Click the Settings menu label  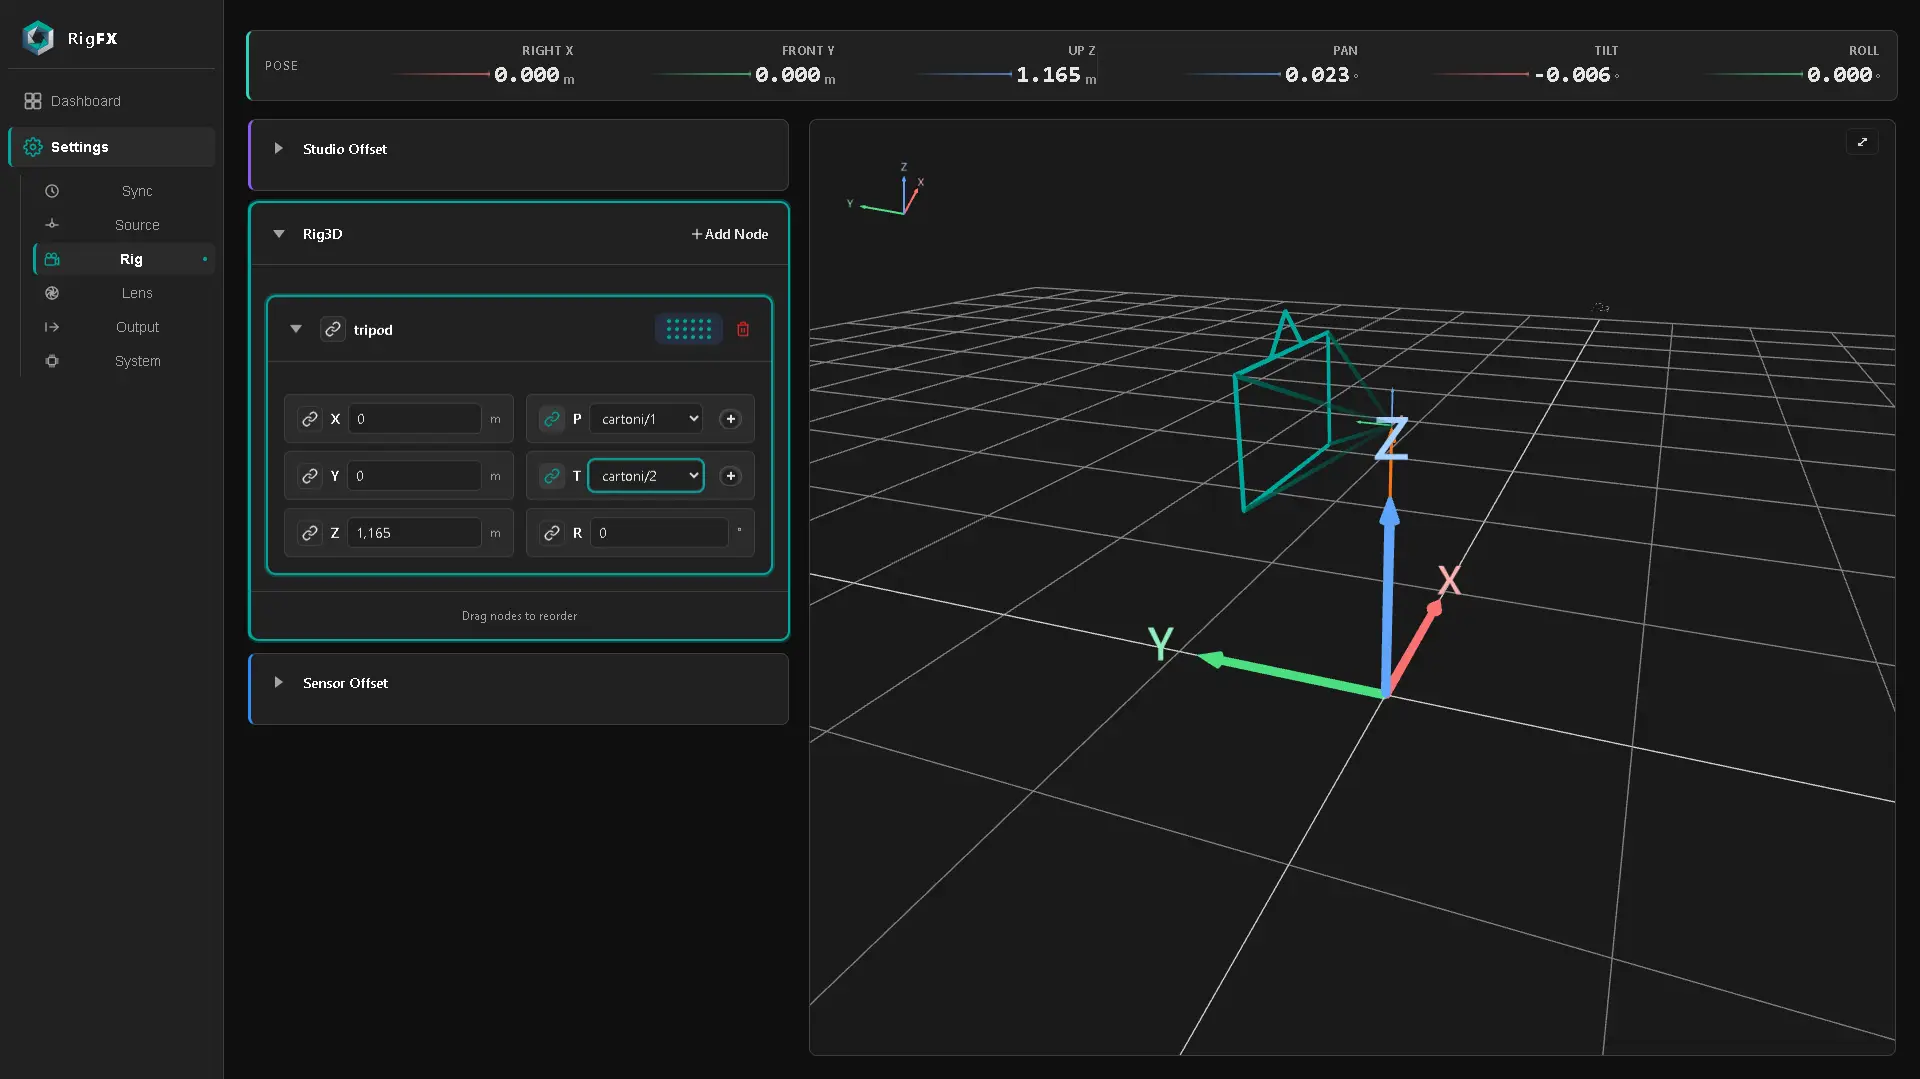[80, 147]
